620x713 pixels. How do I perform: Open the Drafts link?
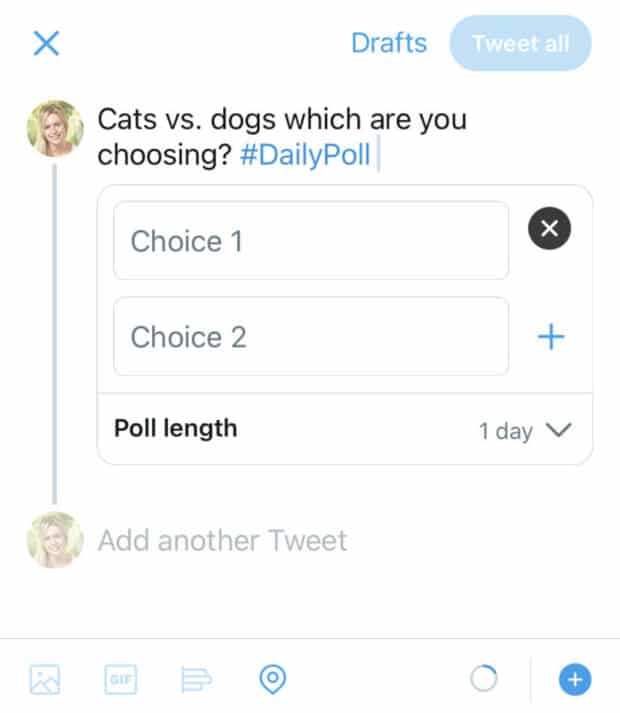[x=388, y=43]
